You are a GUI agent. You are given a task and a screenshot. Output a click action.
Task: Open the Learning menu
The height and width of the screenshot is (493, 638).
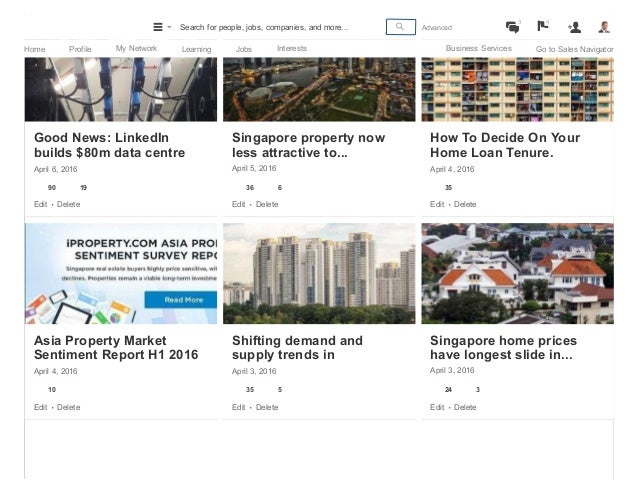pyautogui.click(x=197, y=49)
